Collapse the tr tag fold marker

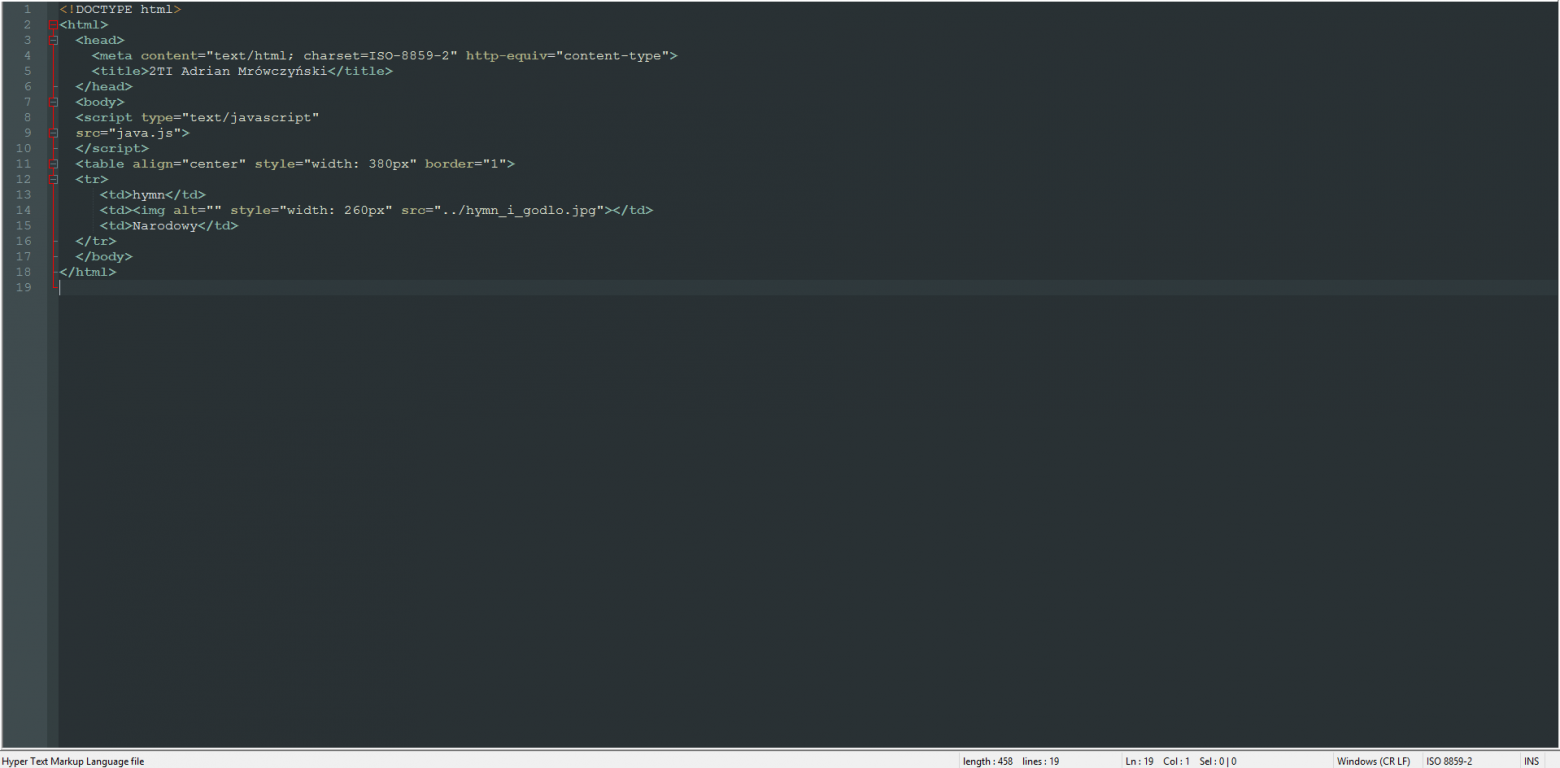tap(53, 179)
